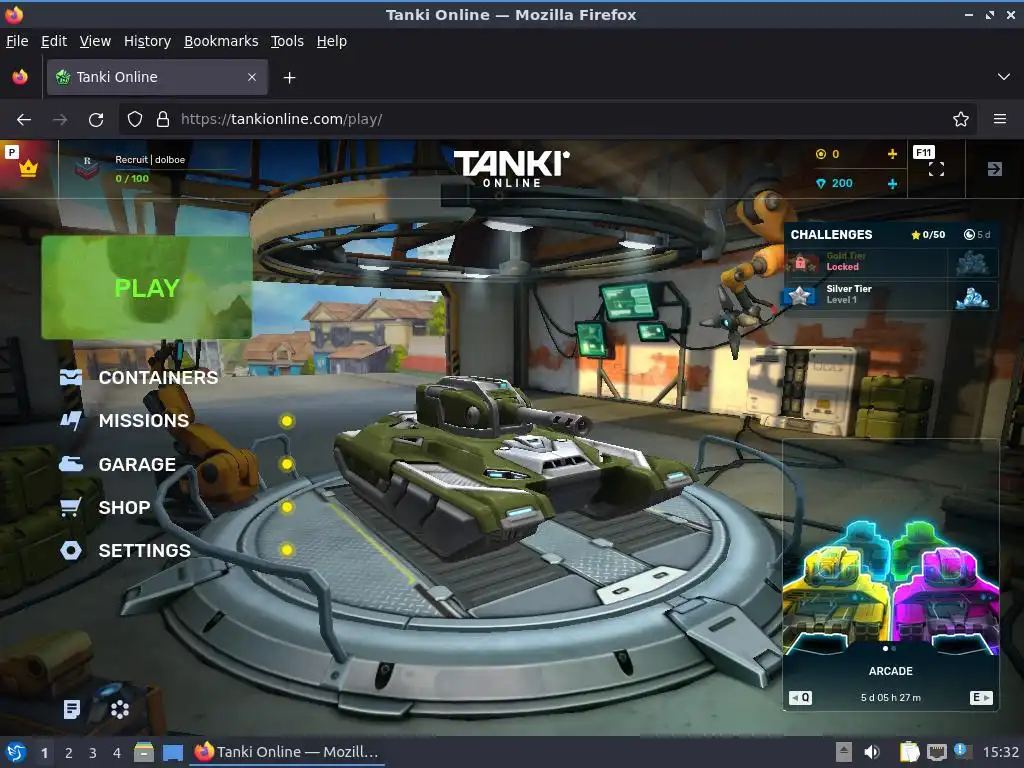Click the missions flag icon

coord(71,421)
